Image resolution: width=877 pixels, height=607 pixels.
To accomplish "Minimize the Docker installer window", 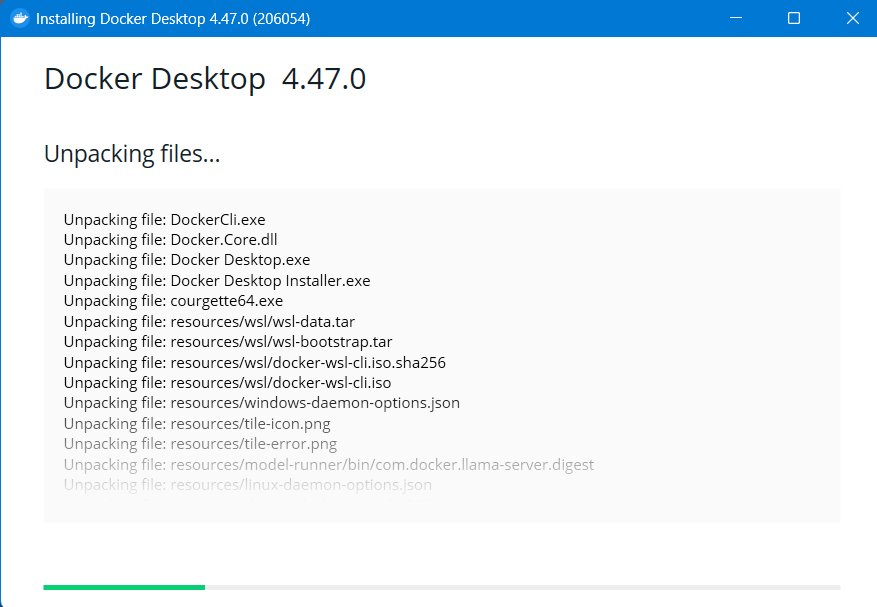I will pyautogui.click(x=736, y=18).
